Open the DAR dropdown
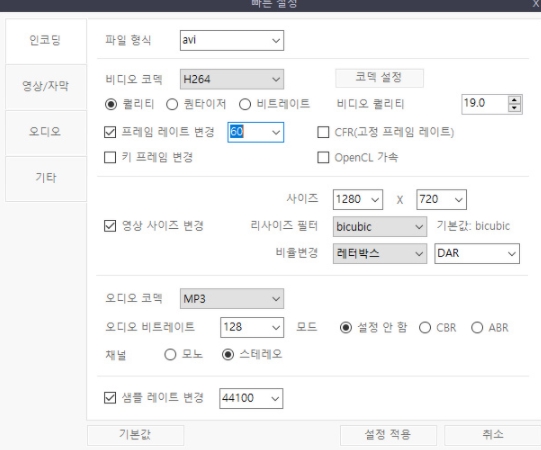The width and height of the screenshot is (541, 450). pos(477,254)
